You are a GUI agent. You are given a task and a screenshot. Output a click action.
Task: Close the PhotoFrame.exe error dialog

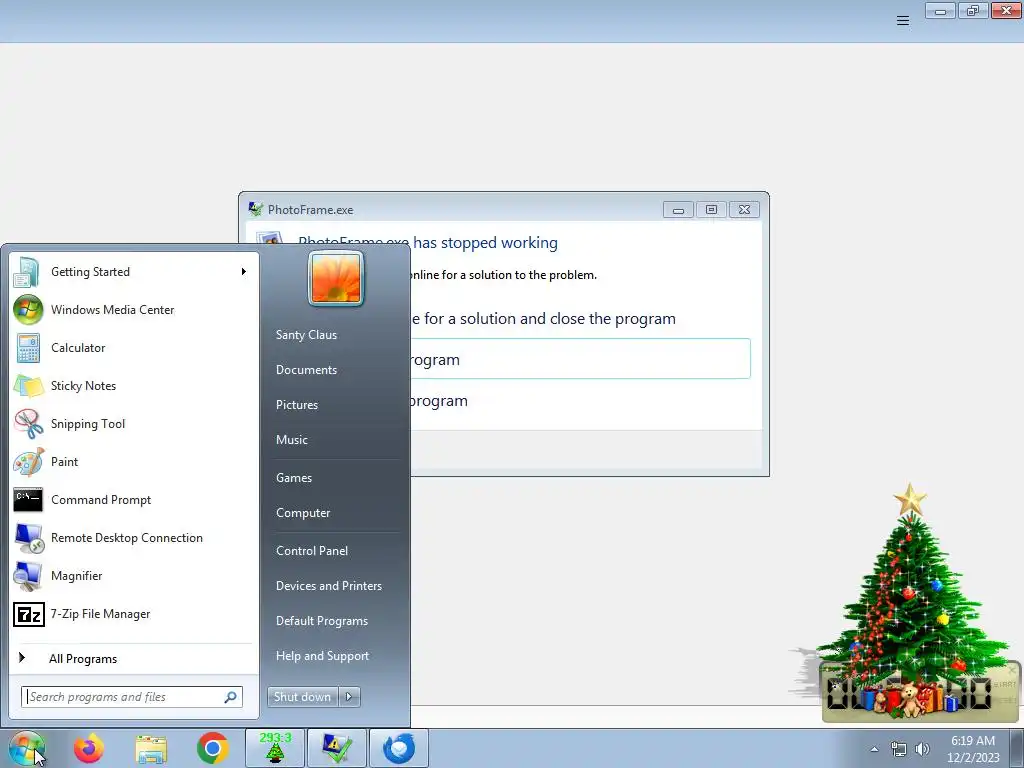[744, 210]
